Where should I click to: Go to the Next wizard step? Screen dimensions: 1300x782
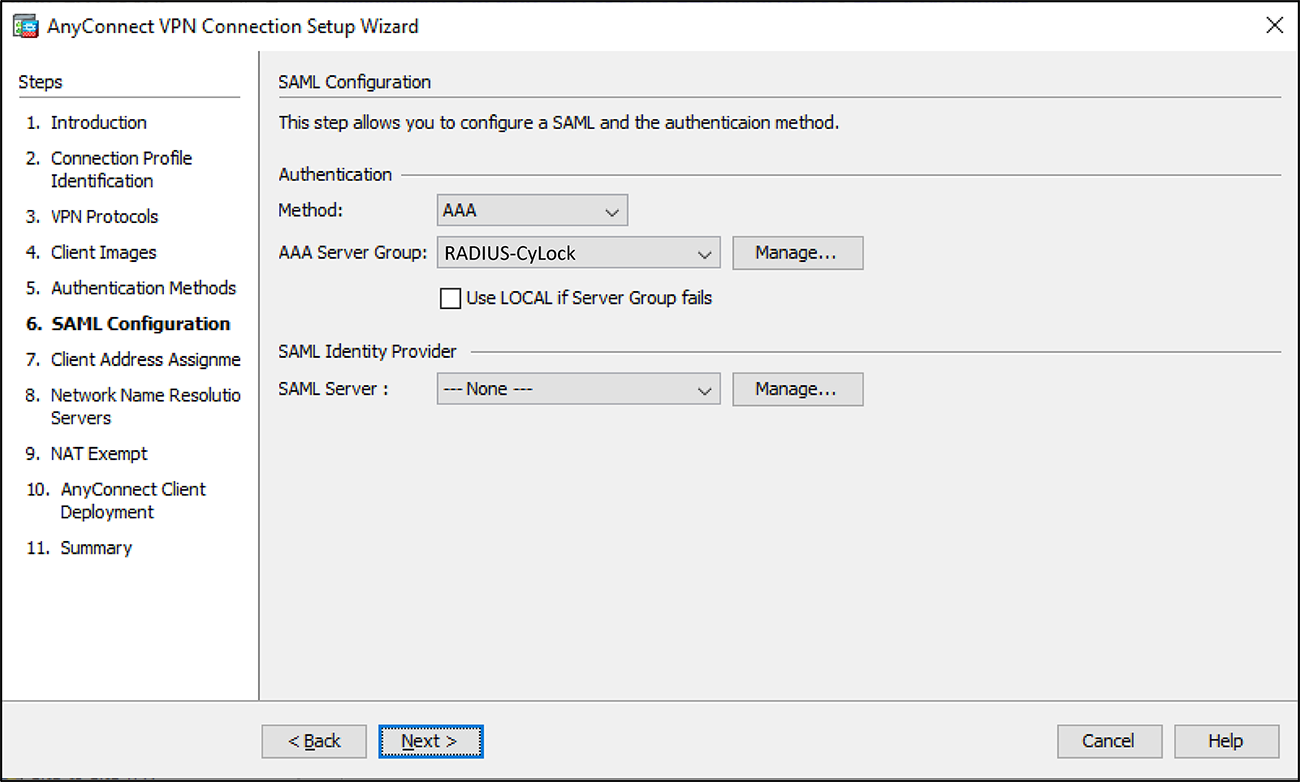pyautogui.click(x=430, y=741)
